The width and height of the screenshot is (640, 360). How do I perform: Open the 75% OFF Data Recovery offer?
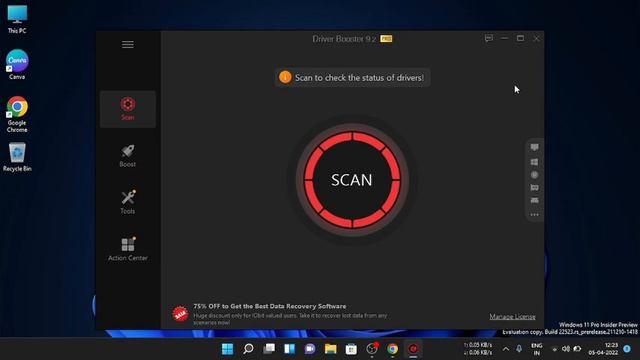pos(270,306)
